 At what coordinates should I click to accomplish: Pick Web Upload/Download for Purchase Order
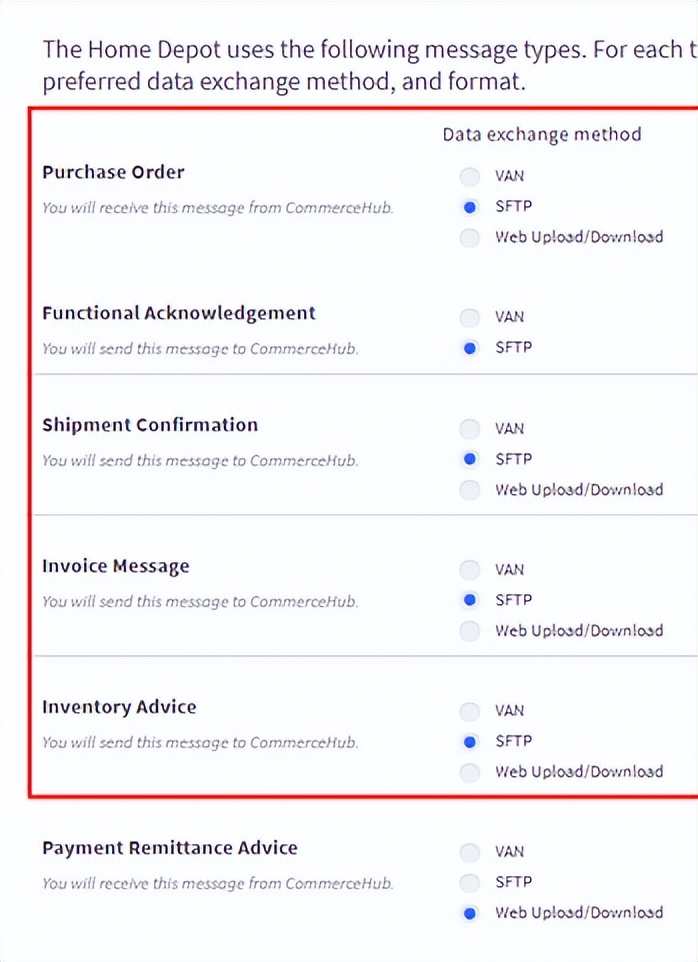pos(469,238)
